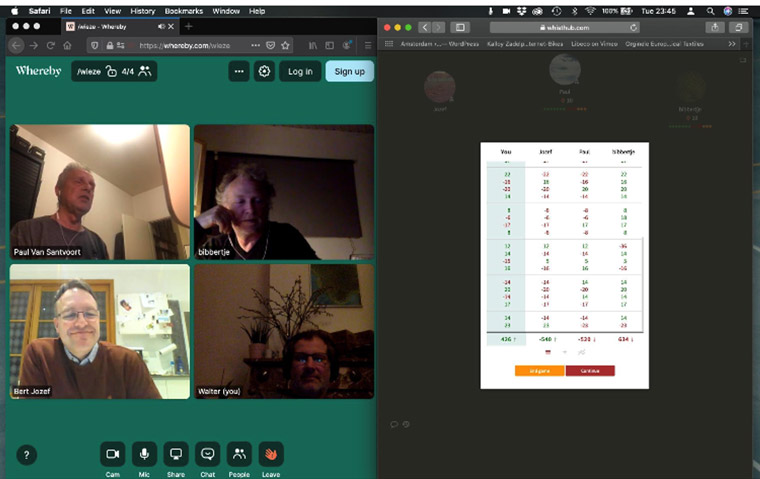Open the Firefox hamburger menu
Screen dimensions: 760x479
(368, 46)
